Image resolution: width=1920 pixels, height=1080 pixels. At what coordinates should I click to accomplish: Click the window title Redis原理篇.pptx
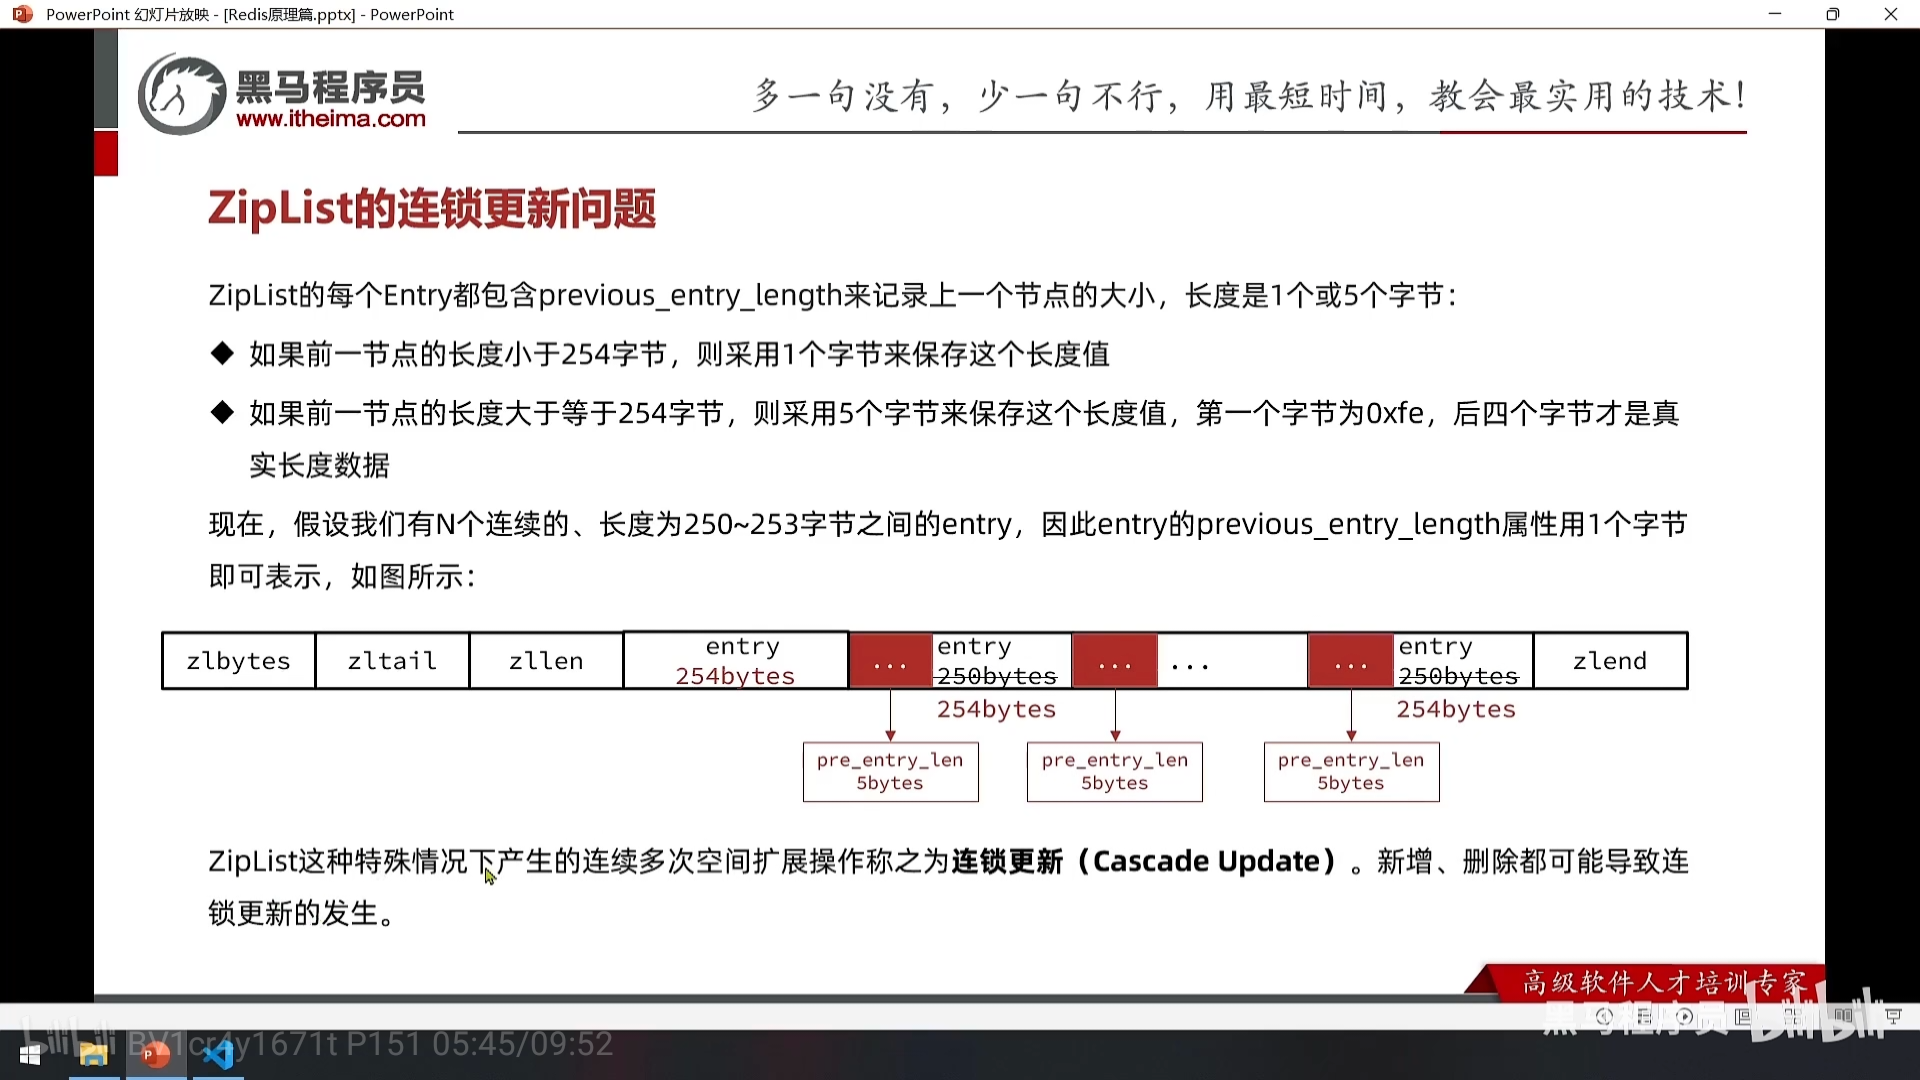tap(289, 14)
